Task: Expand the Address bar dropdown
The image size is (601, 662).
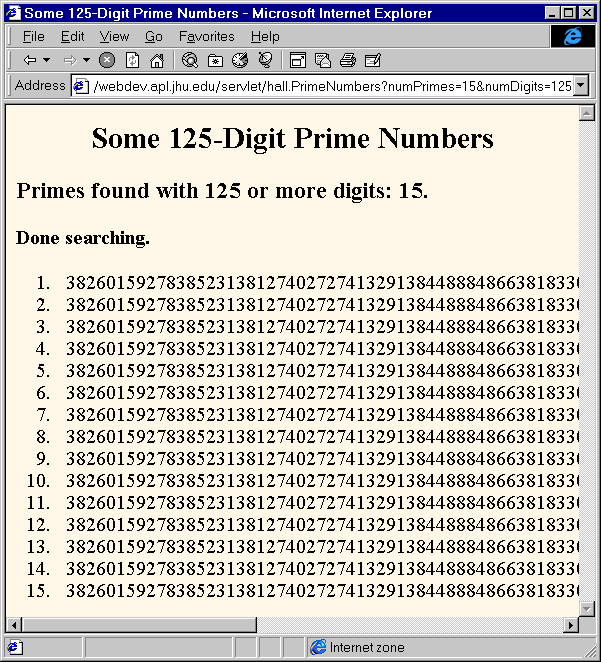Action: (582, 86)
